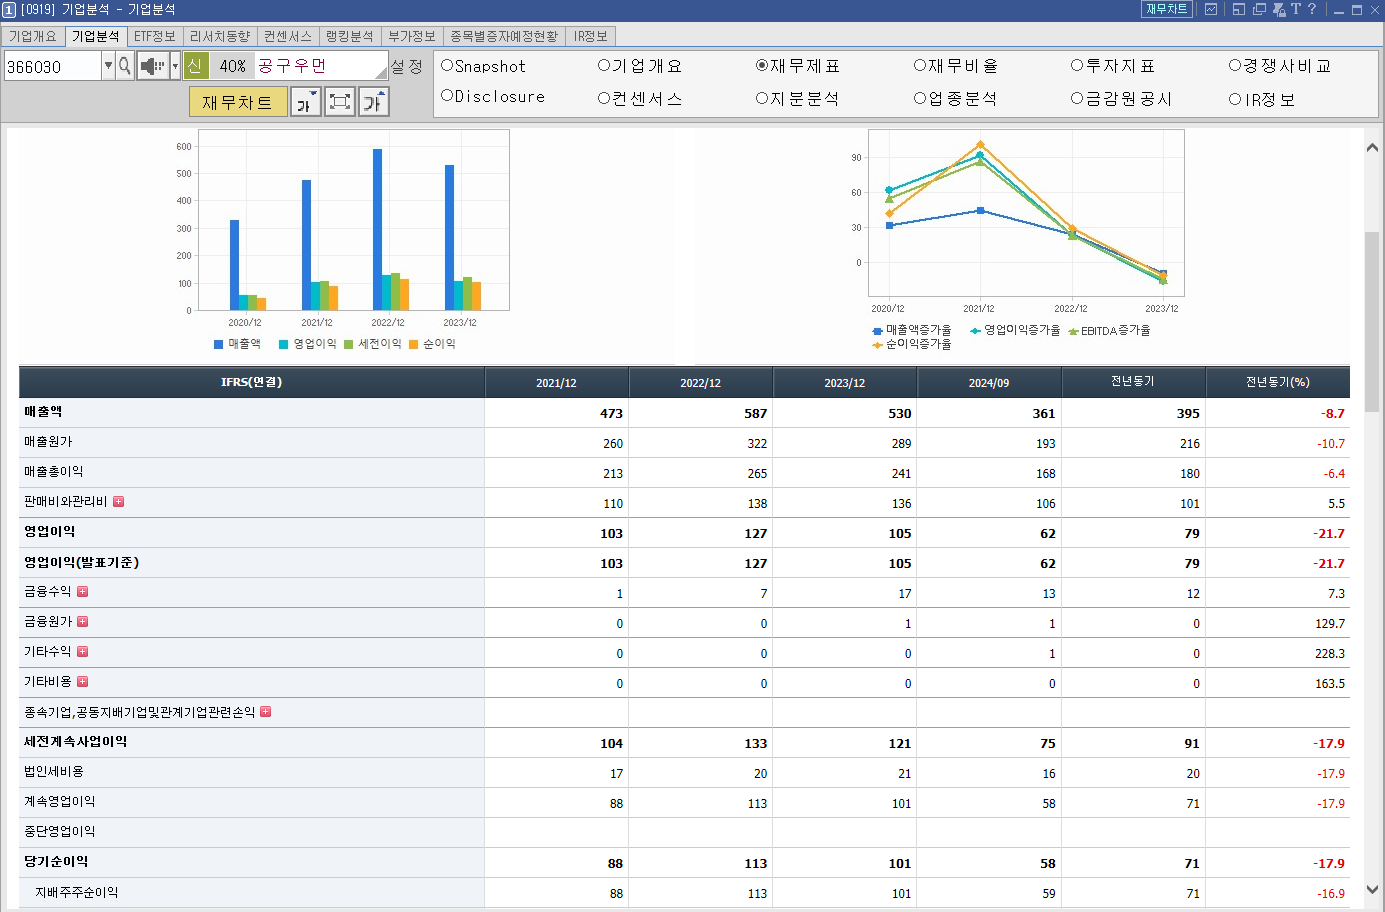Viewport: 1385px width, 912px height.
Task: Click the stock code search magnifier icon
Action: click(125, 67)
